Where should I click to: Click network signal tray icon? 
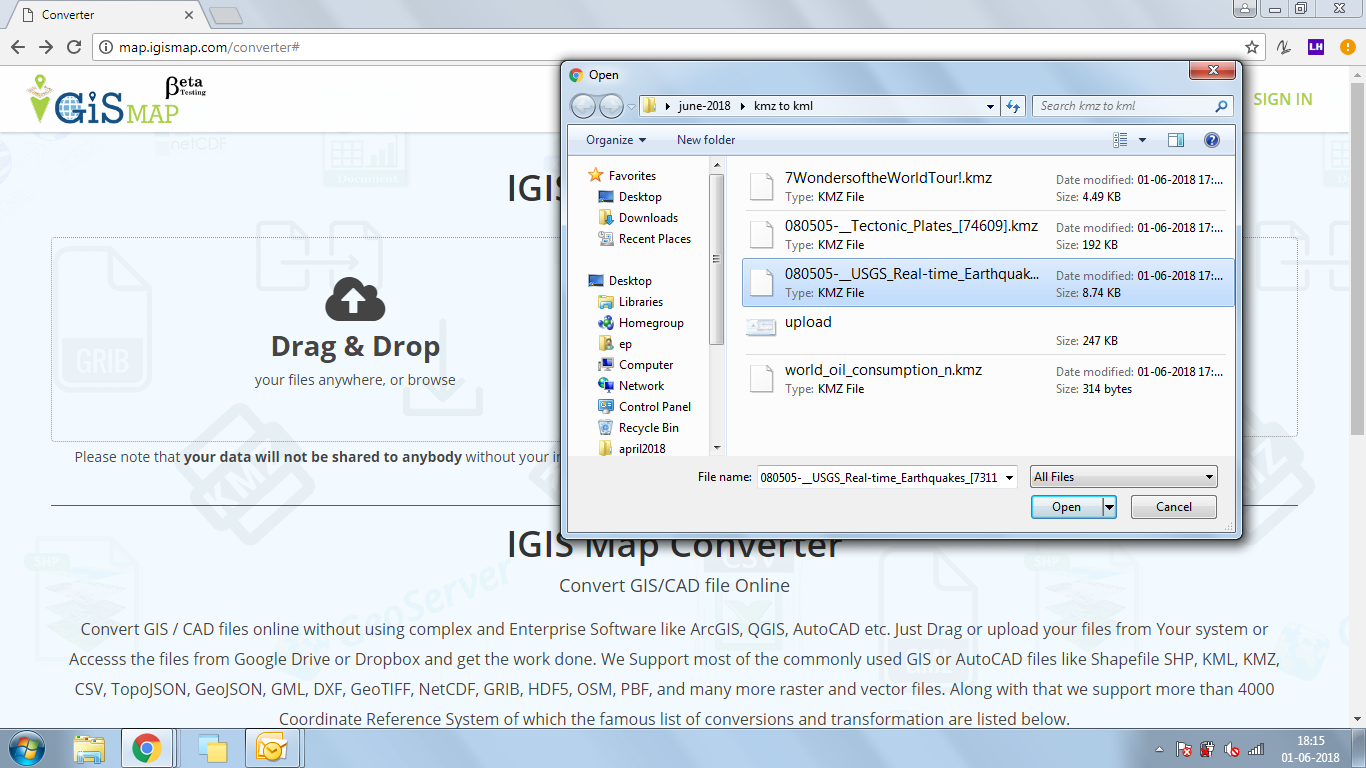tap(1257, 749)
